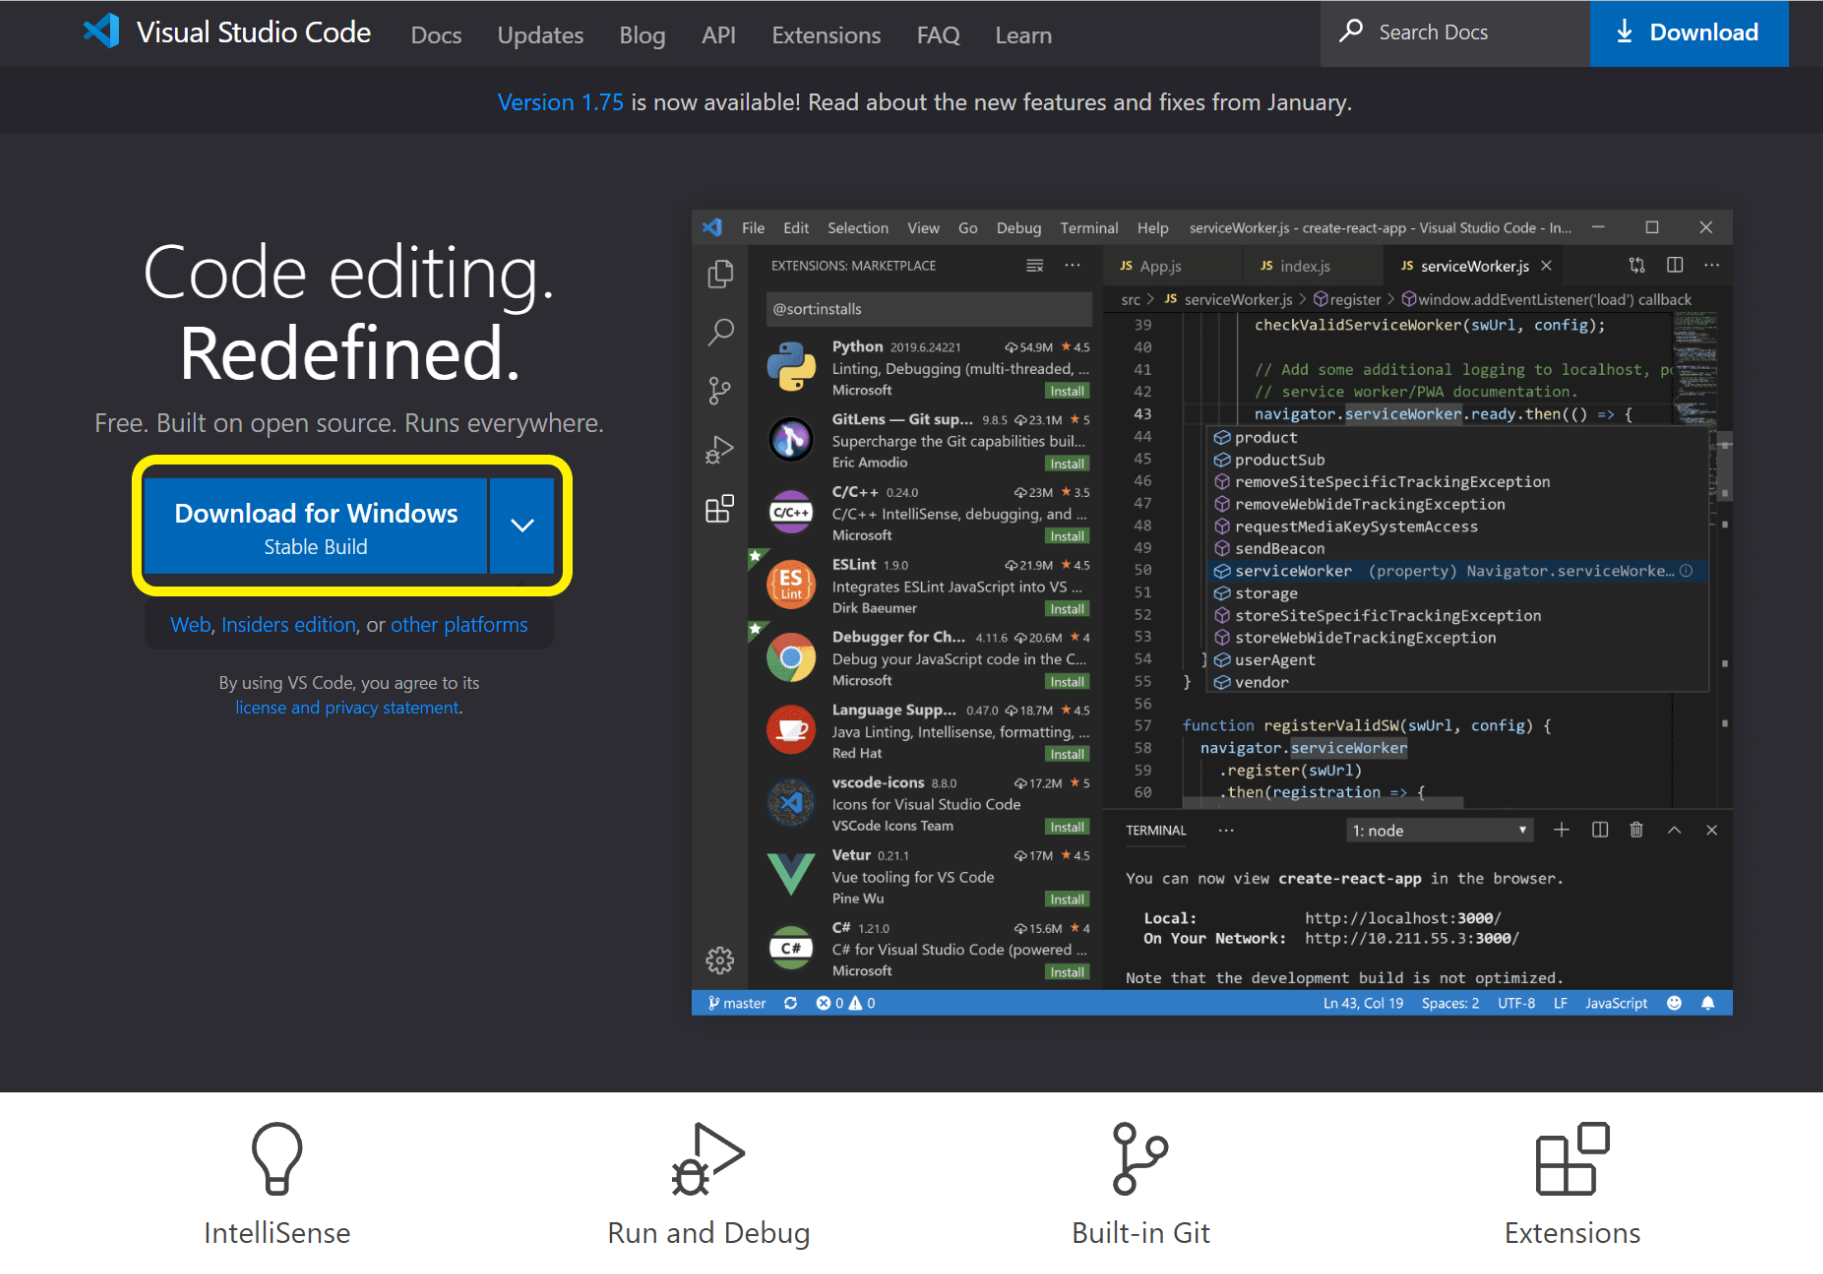Select the Python extension icon
The height and width of the screenshot is (1274, 1823).
point(791,367)
